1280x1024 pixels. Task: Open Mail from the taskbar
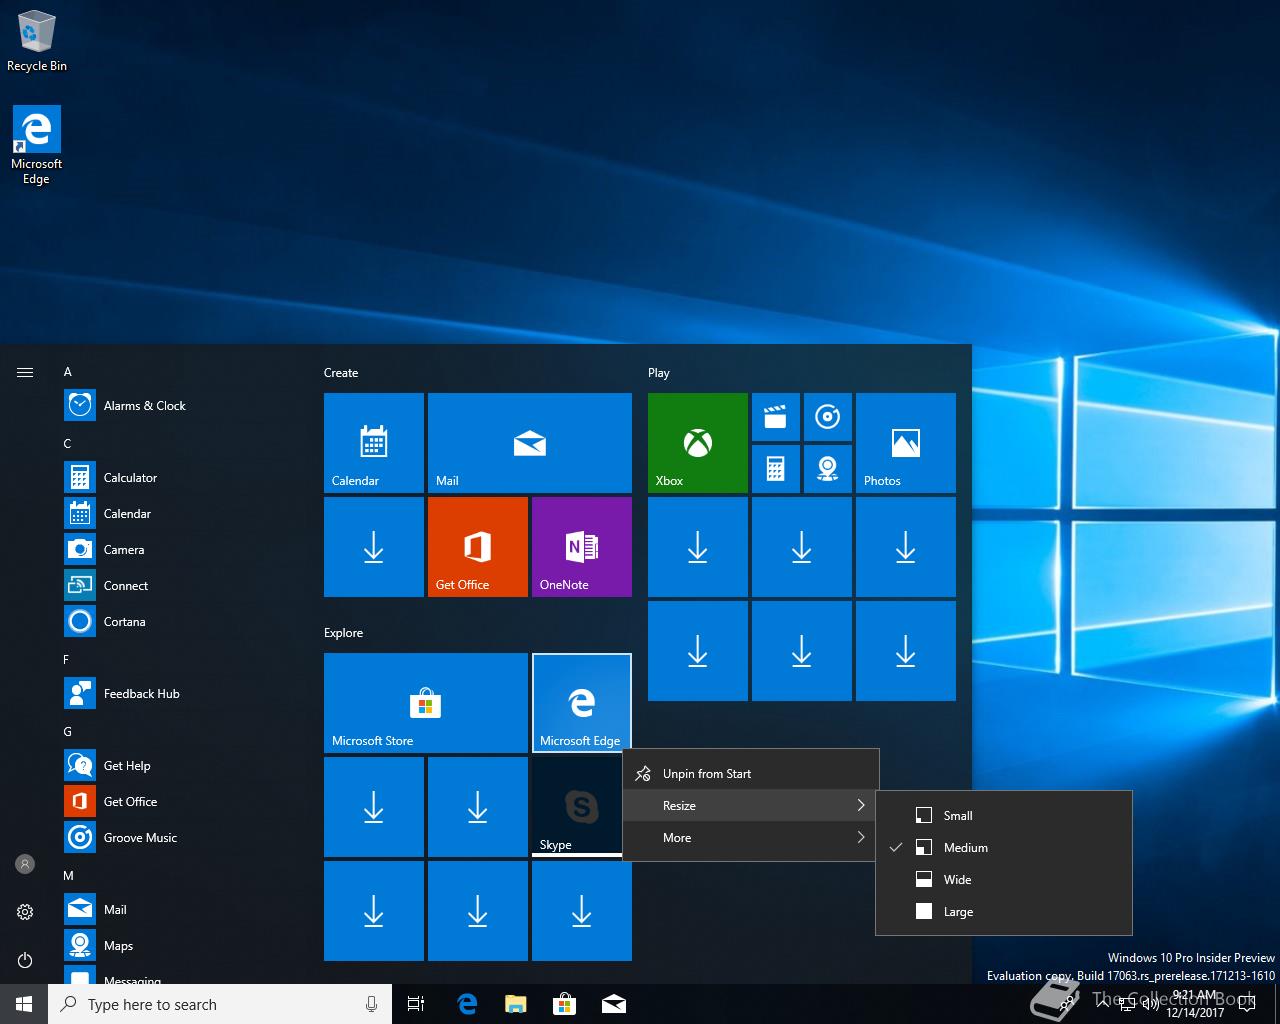(x=613, y=1004)
